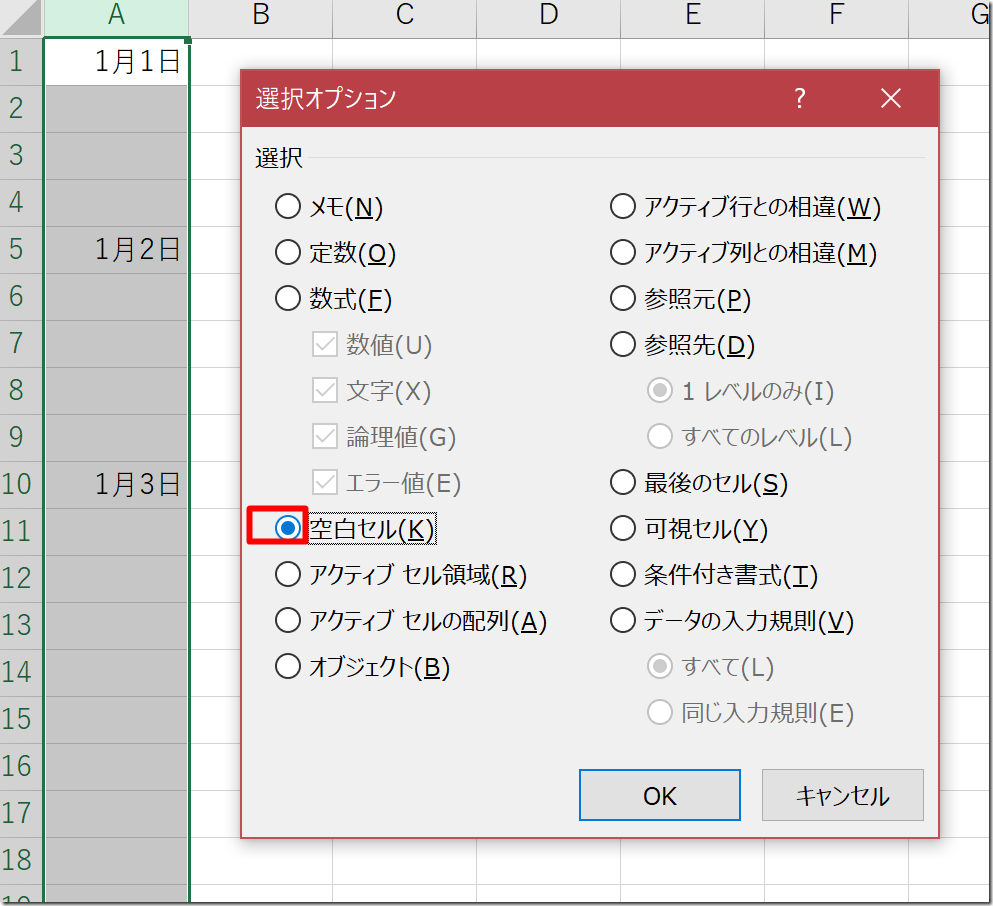Choose アクティブ列との相違(M) option

coord(623,253)
